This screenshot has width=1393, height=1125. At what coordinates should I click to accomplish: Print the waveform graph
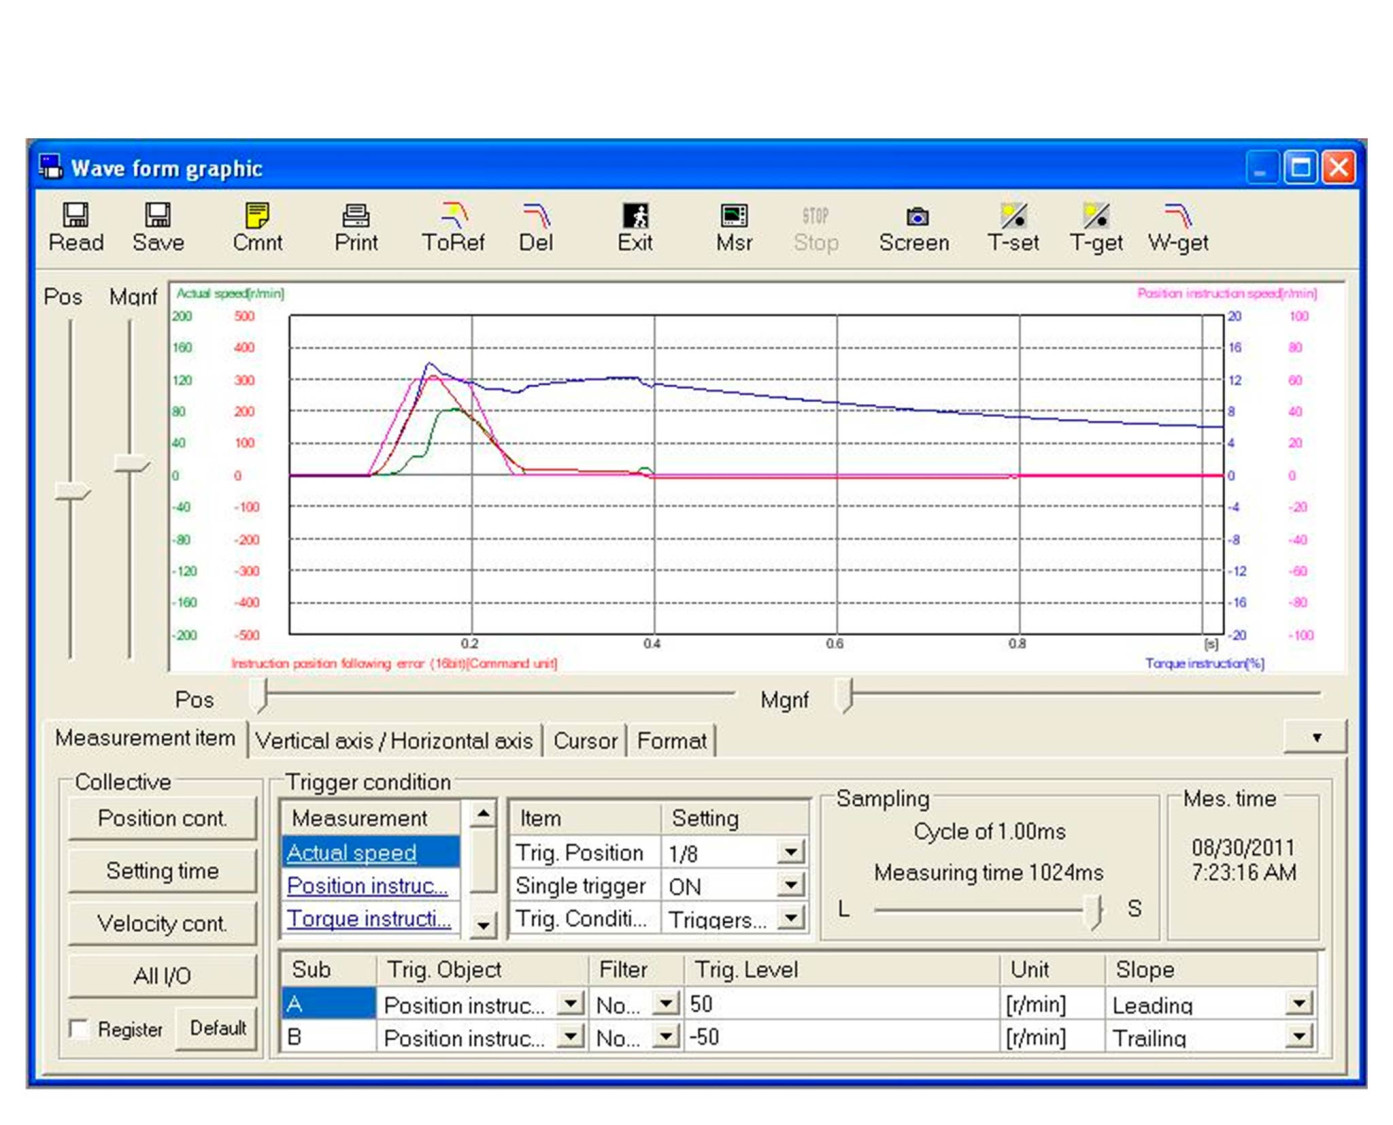pyautogui.click(x=356, y=227)
